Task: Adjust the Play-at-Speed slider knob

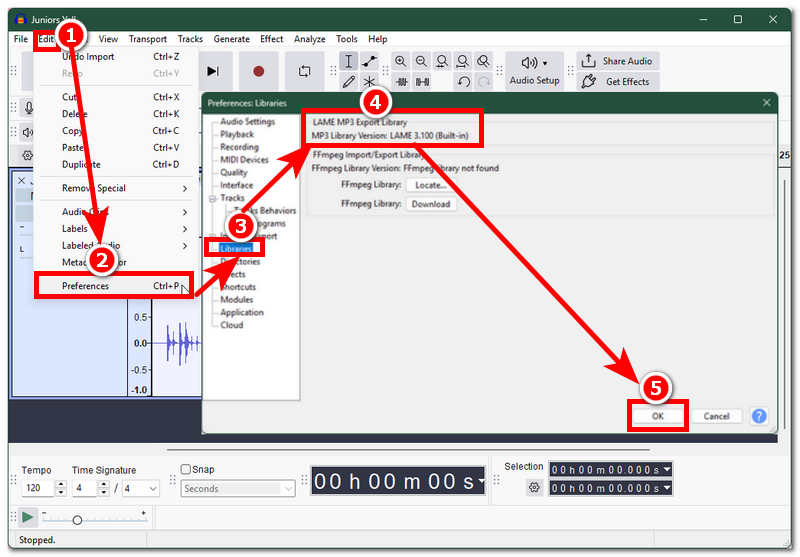Action: tap(77, 520)
